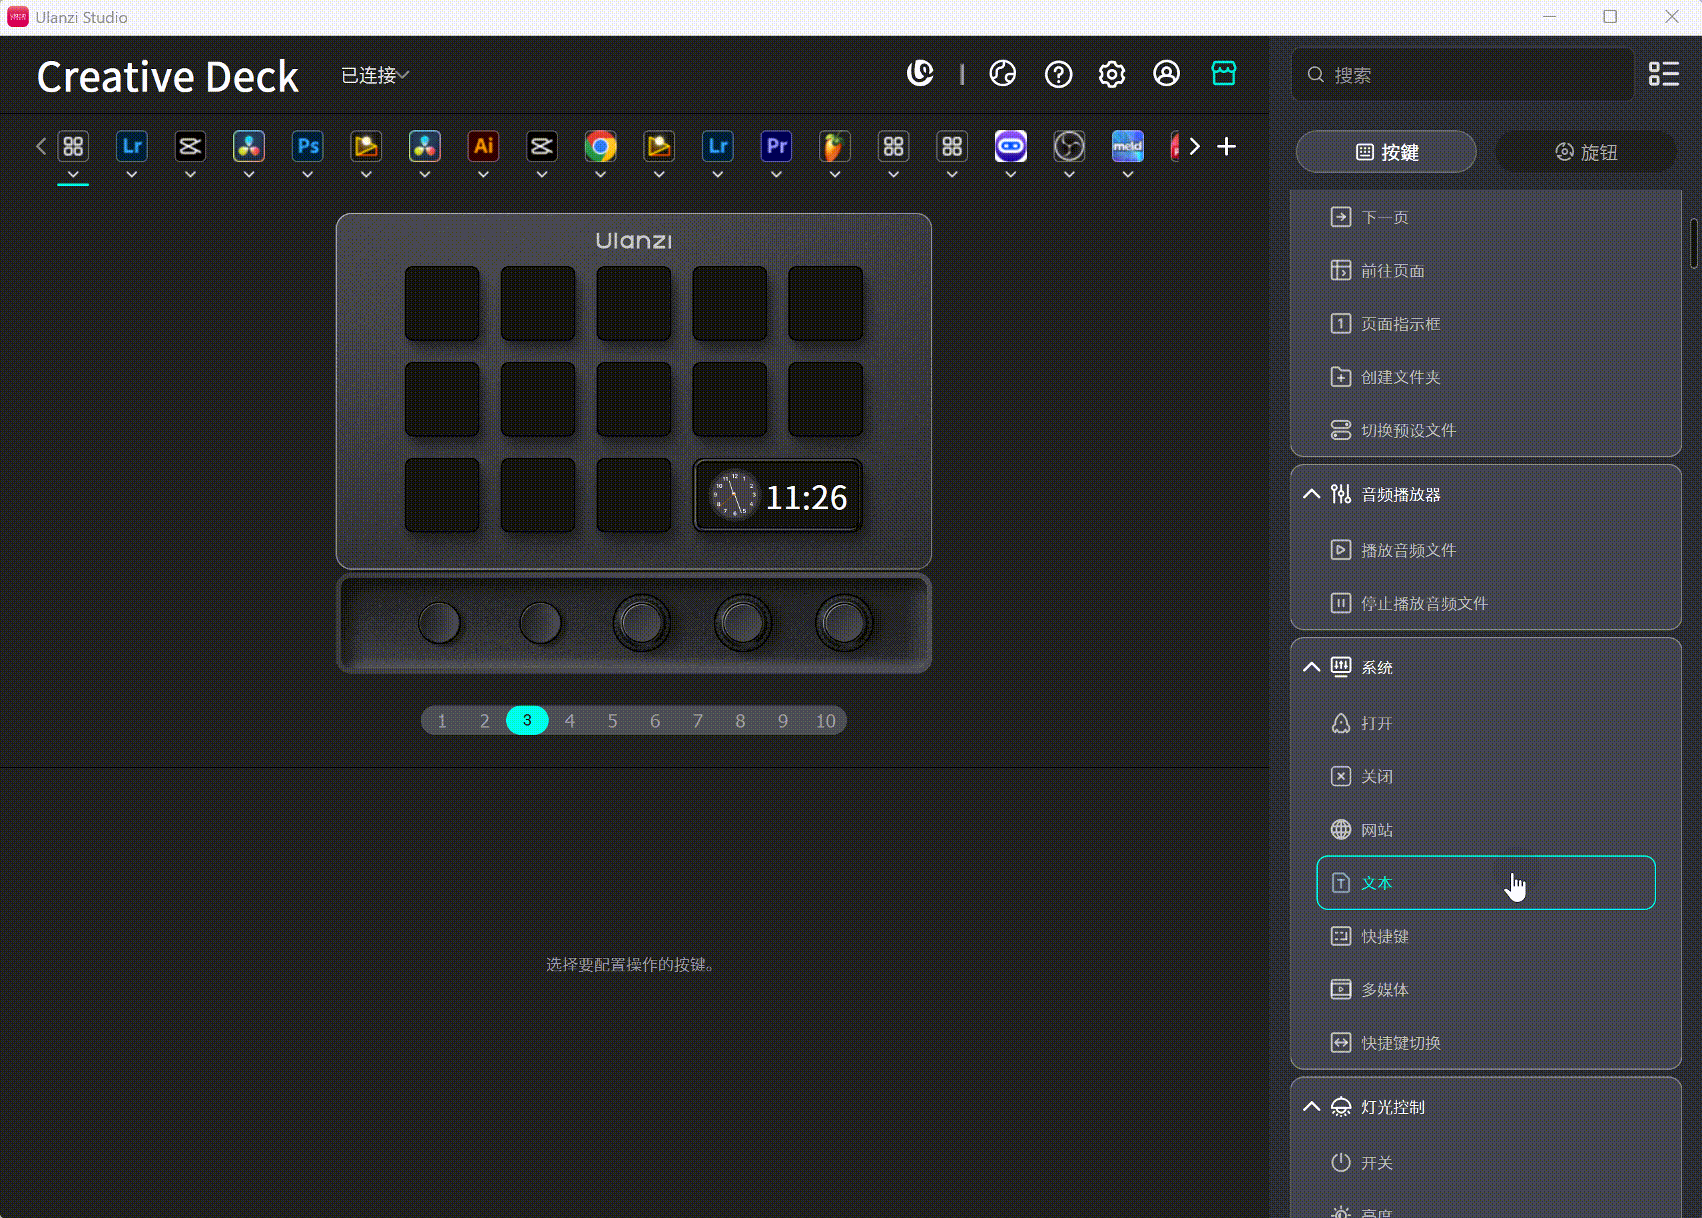
Task: Add a new profile with plus icon
Action: (1226, 147)
